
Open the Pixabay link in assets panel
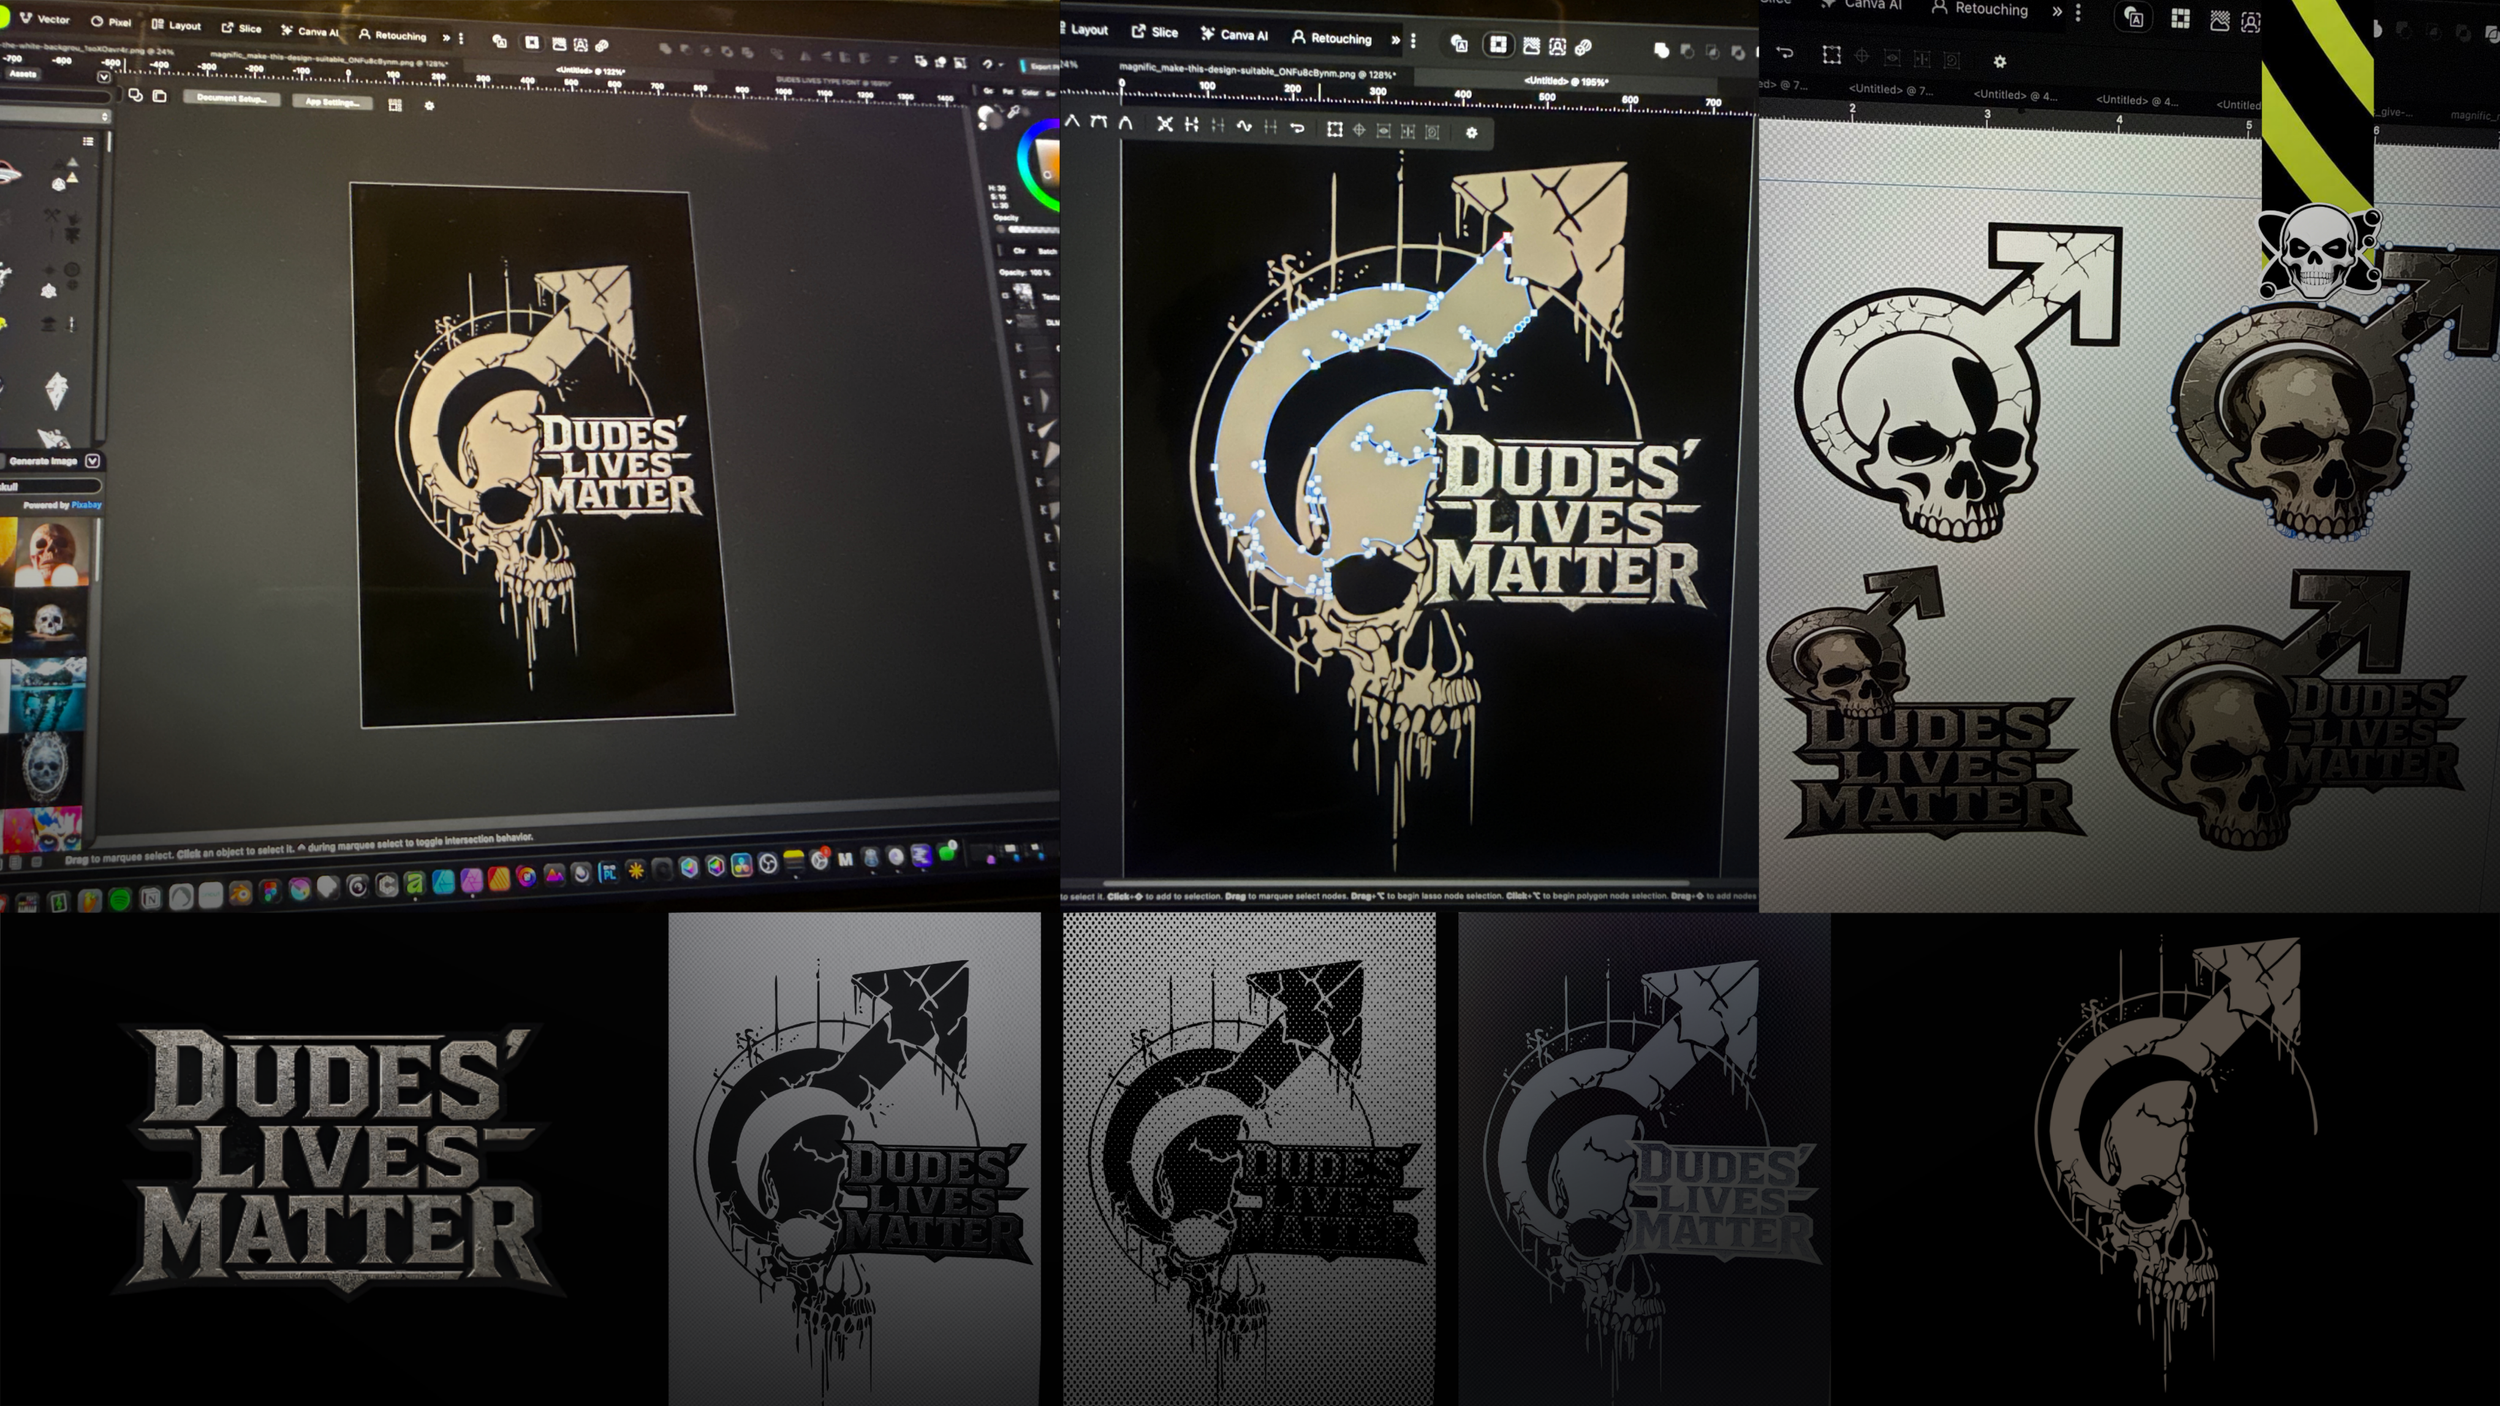click(86, 505)
